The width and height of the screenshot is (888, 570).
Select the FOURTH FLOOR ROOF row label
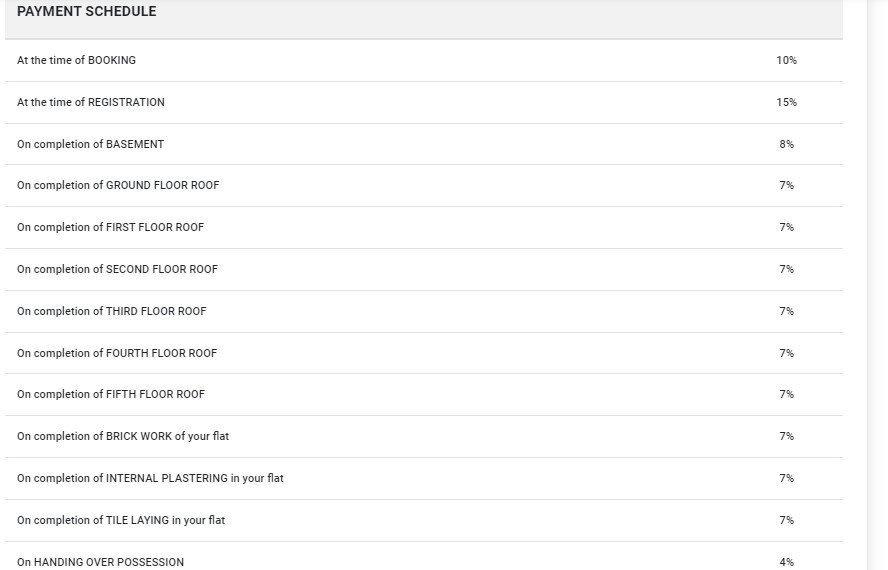tap(117, 353)
